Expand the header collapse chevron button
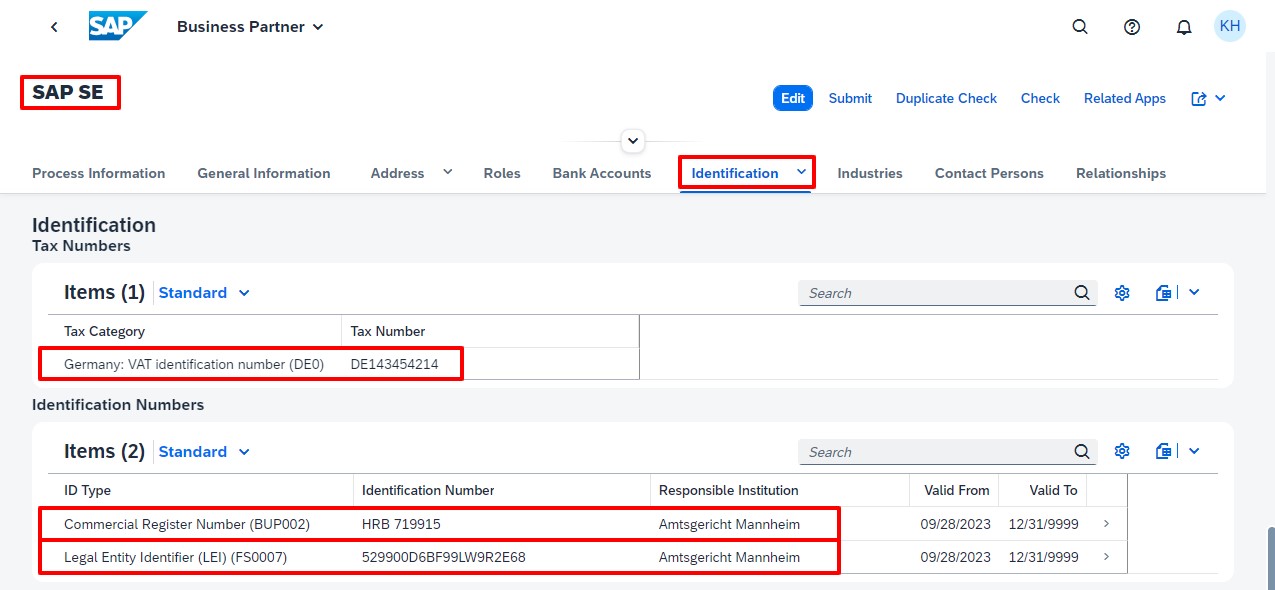This screenshot has height=590, width=1275. pos(633,141)
